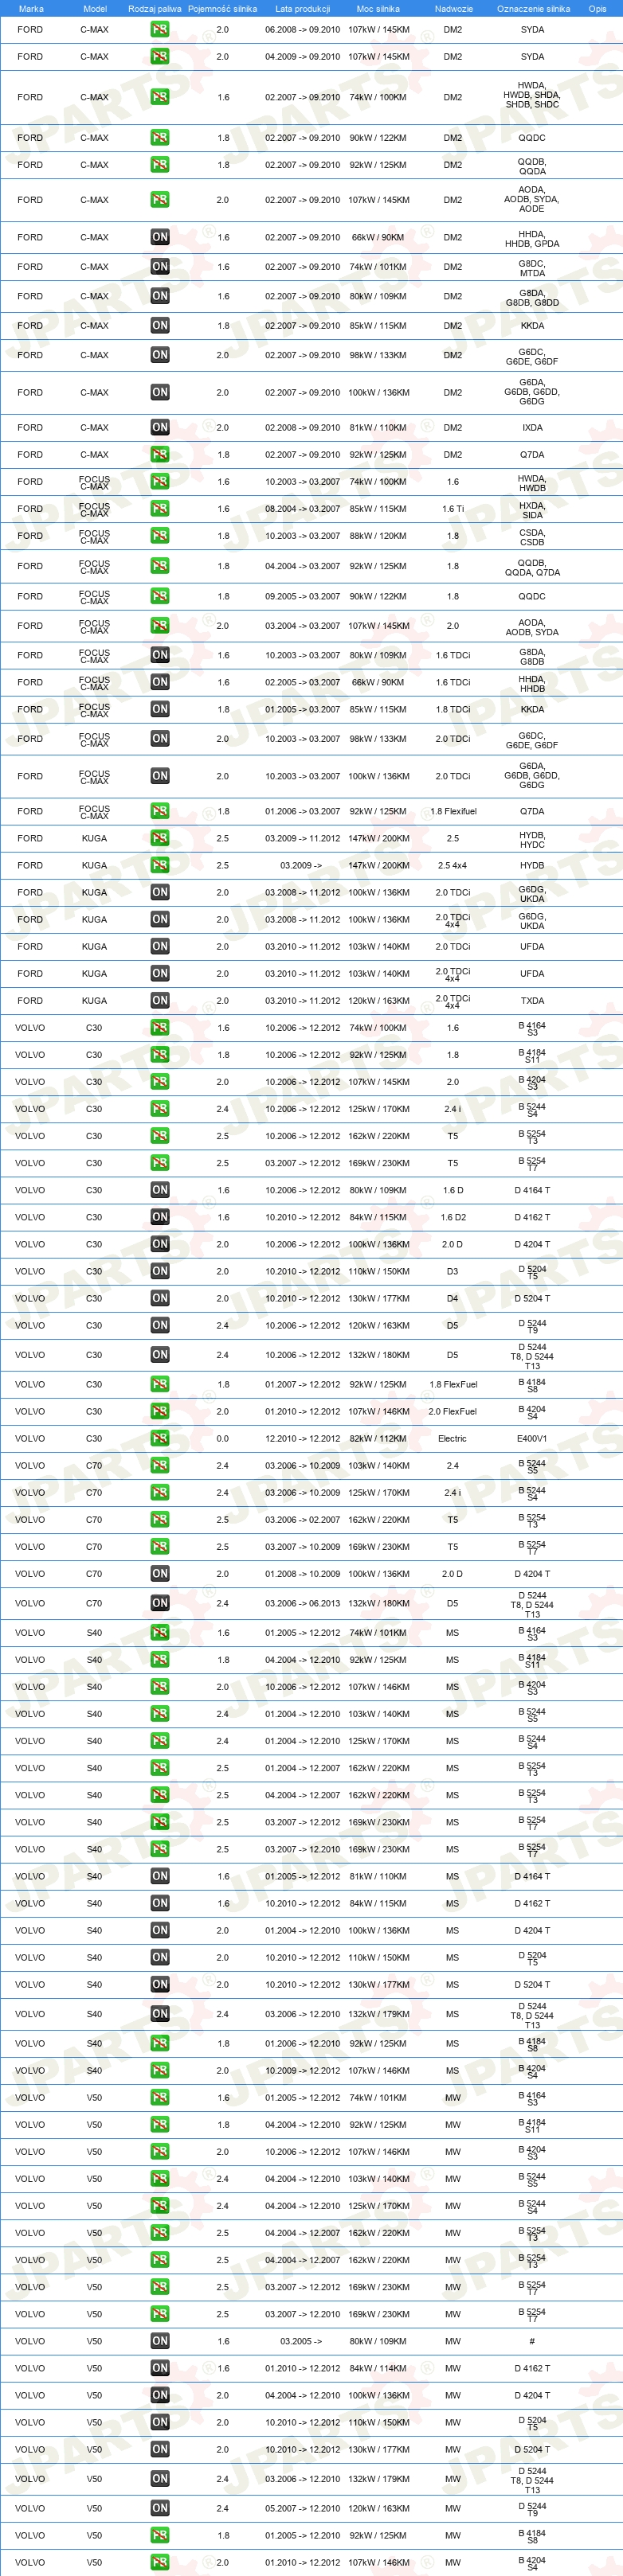Screen dimensions: 623x2576
Task: Select diesel ON icon in KUGA TXDA row
Action: 160,1000
